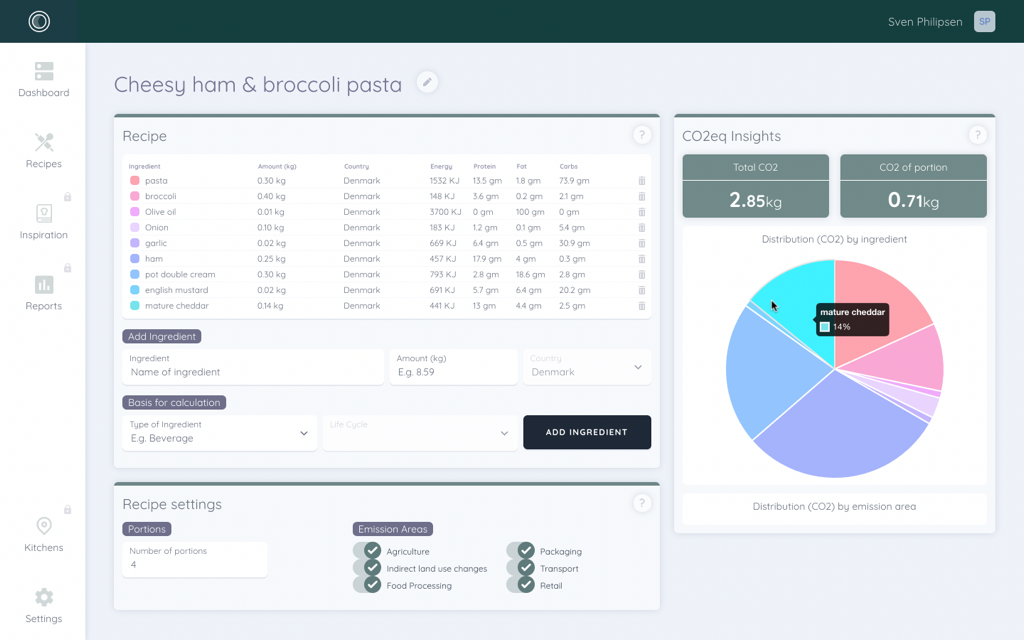Open user avatar SP in header
Screen dimensions: 1024x640
point(984,22)
